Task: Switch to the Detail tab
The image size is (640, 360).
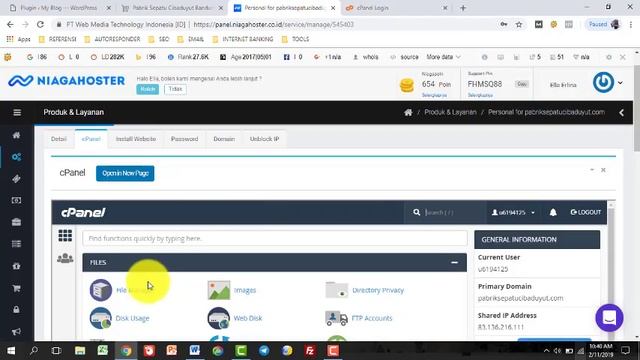Action: pyautogui.click(x=59, y=139)
